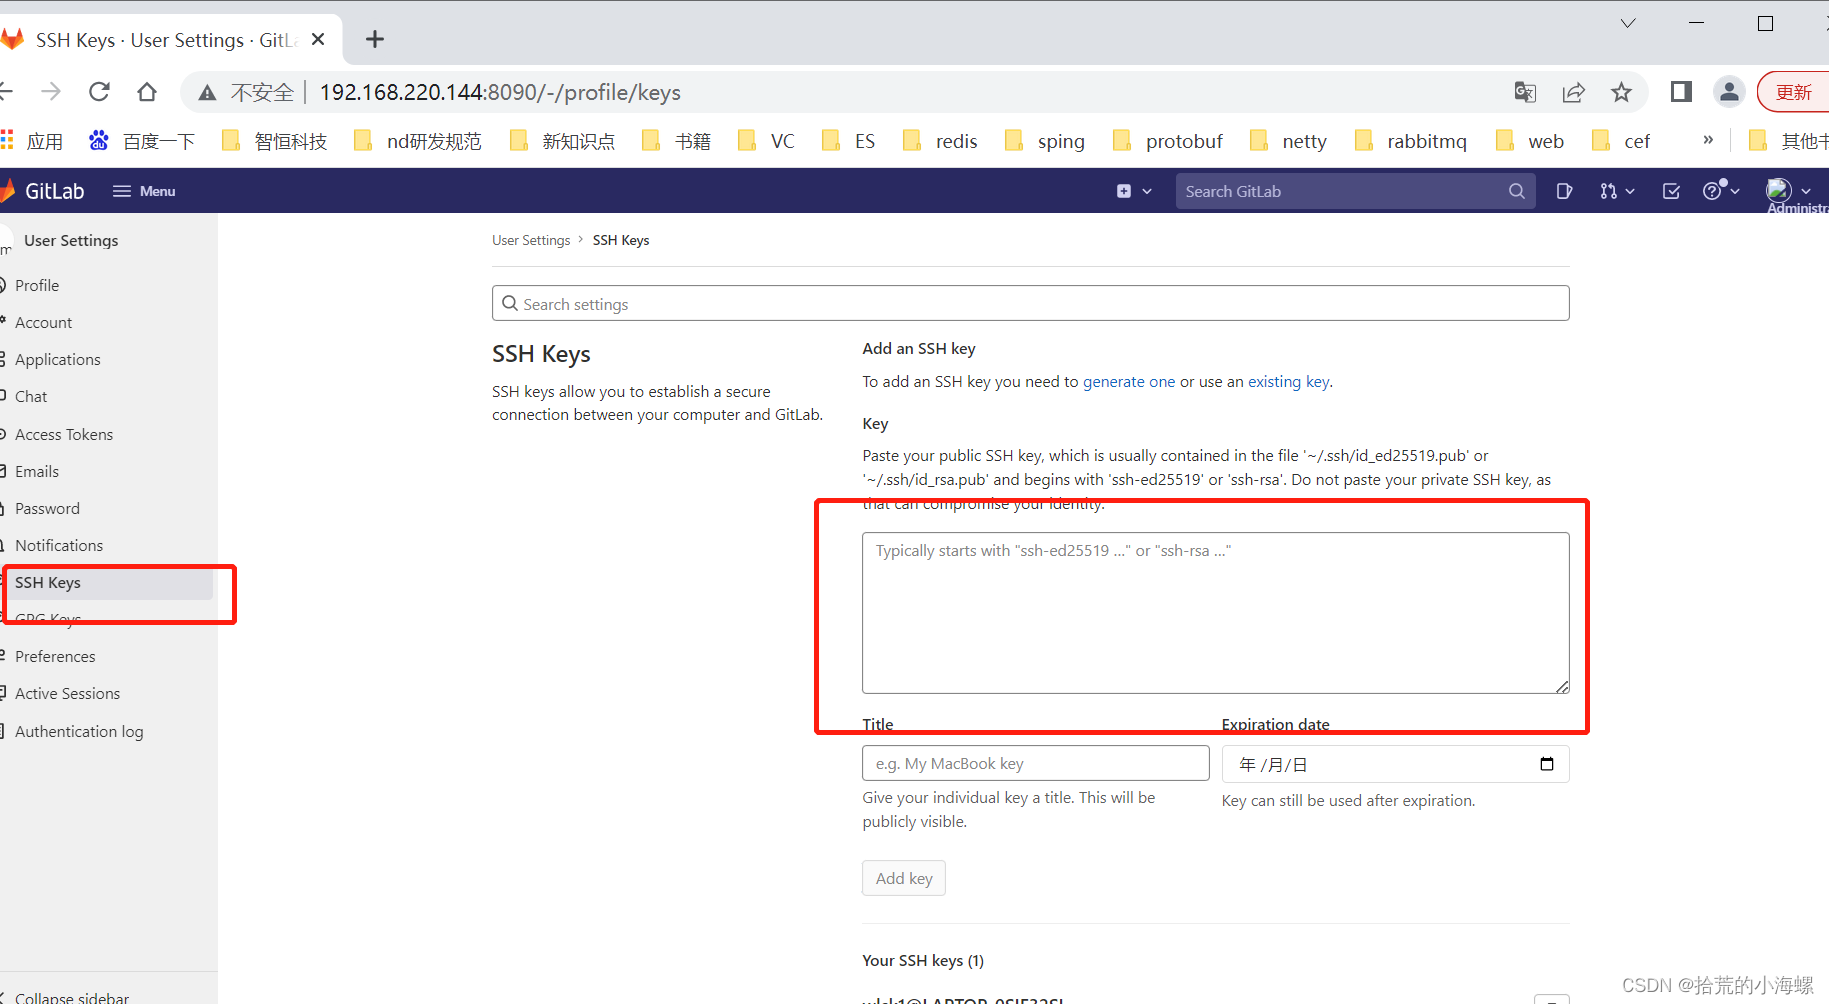
Task: Open the Administrator user avatar dropdown
Action: 1789,190
